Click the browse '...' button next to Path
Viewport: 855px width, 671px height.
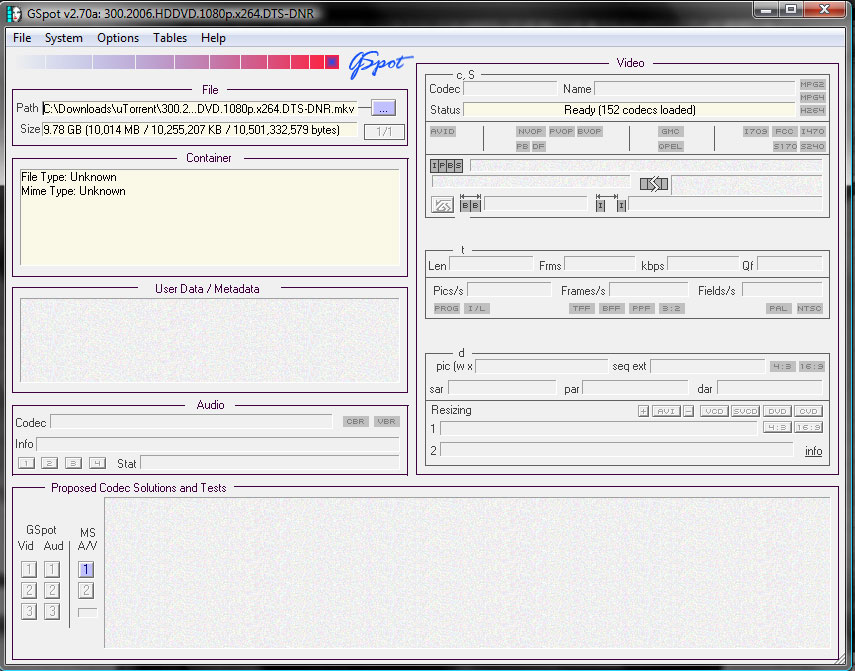click(x=383, y=108)
